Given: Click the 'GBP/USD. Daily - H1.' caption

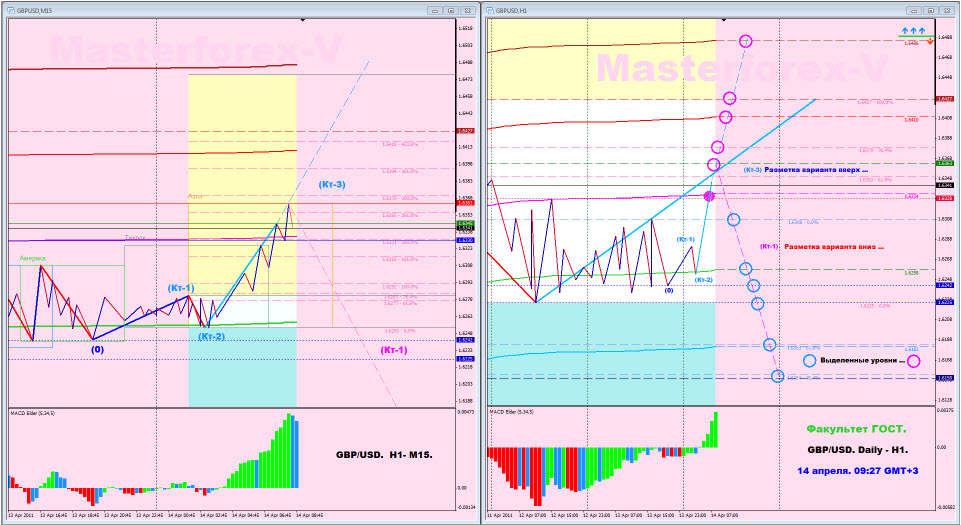Looking at the screenshot, I should [857, 450].
